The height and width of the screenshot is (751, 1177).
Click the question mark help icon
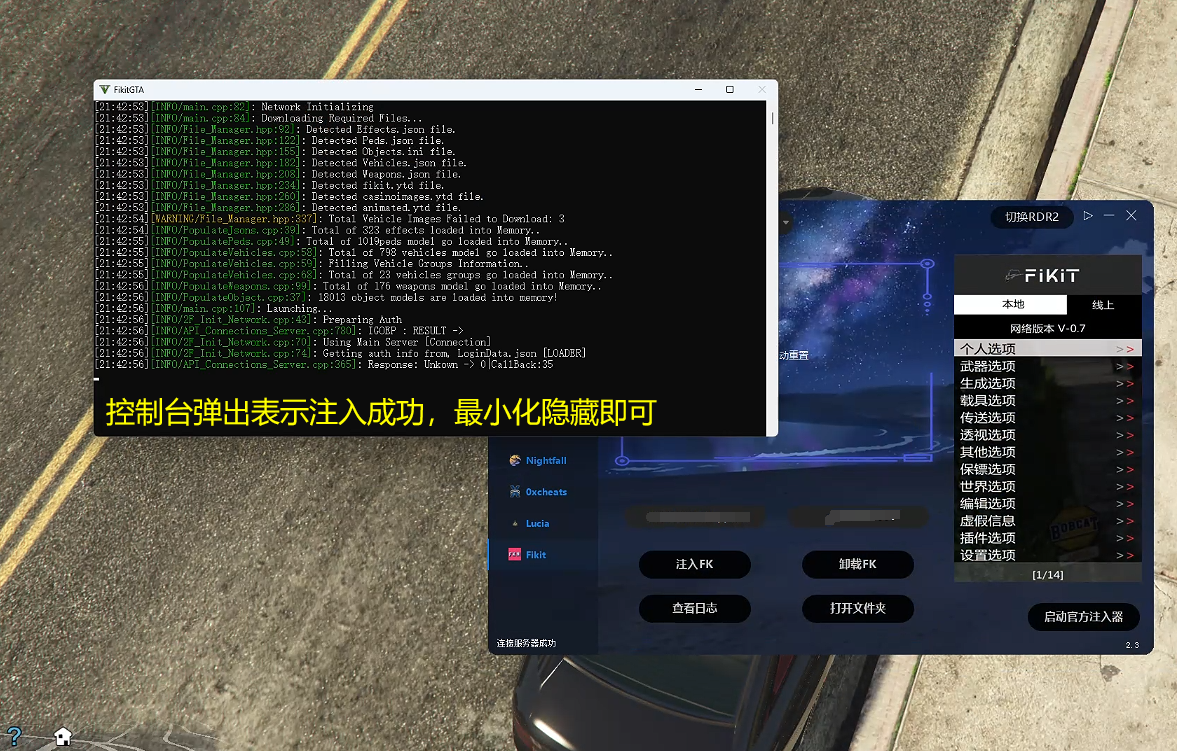click(x=14, y=736)
